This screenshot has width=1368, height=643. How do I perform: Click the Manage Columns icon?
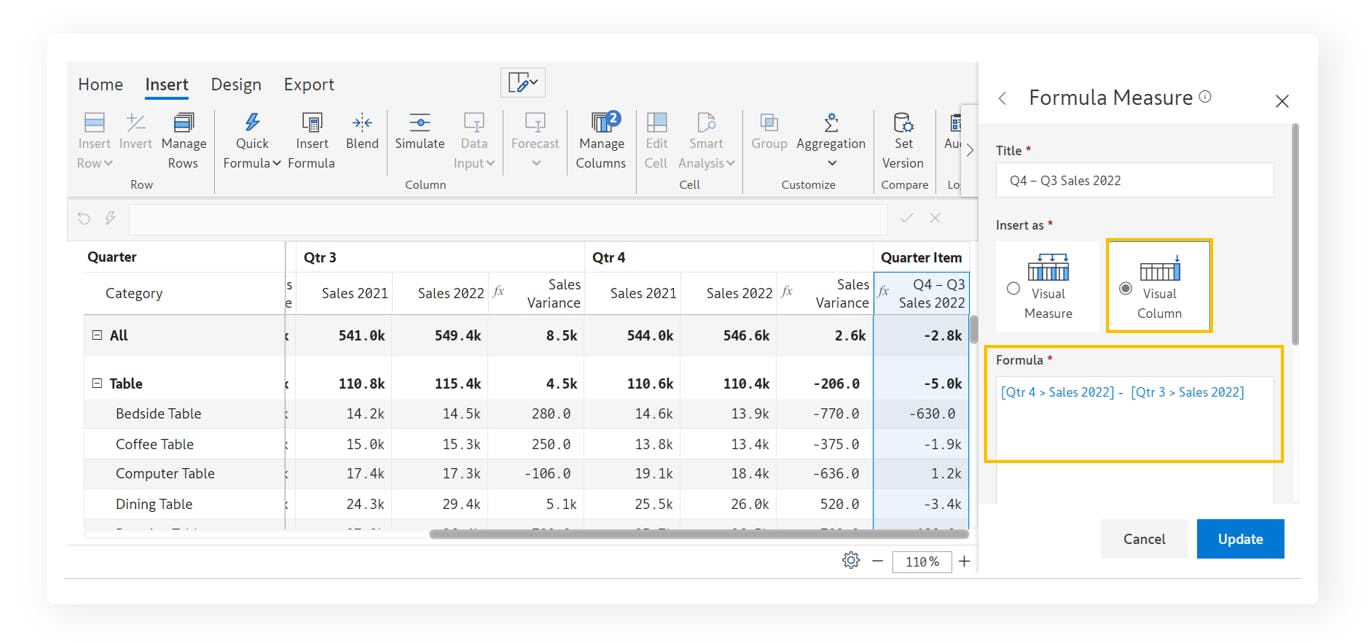point(605,122)
